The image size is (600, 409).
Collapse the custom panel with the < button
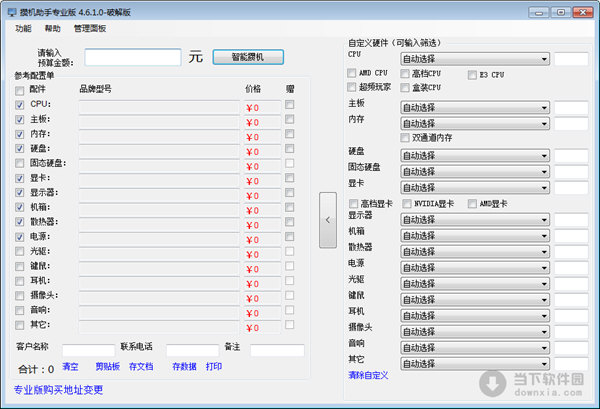pos(328,220)
